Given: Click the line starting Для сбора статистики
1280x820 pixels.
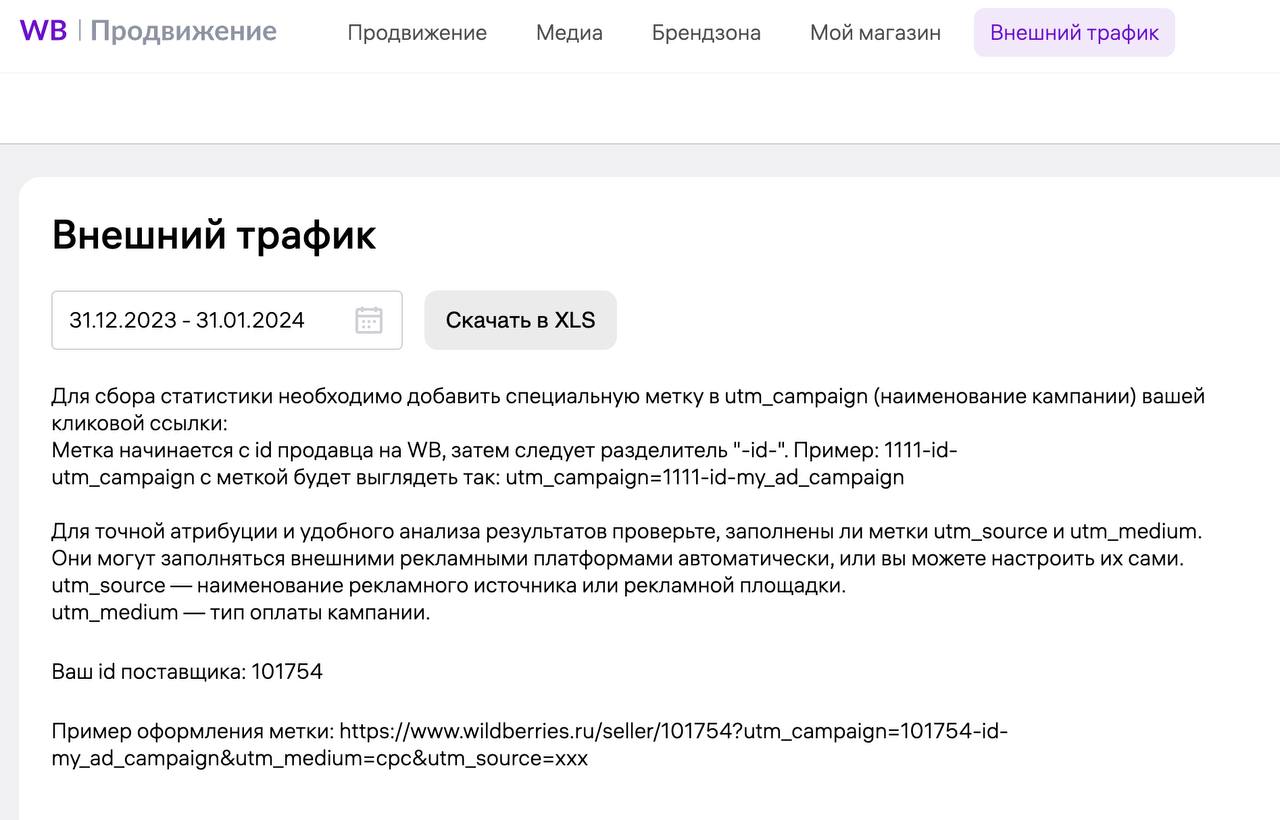Looking at the screenshot, I should pyautogui.click(x=628, y=396).
